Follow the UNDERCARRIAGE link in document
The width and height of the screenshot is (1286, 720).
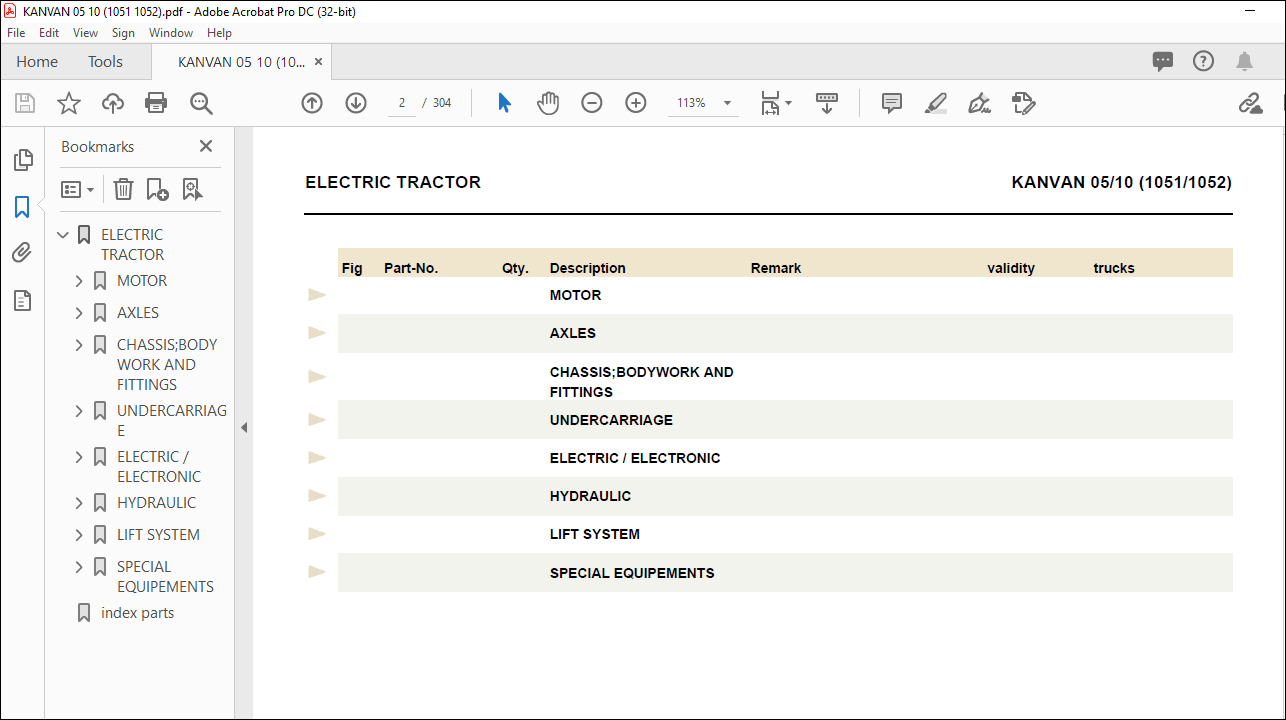[611, 420]
